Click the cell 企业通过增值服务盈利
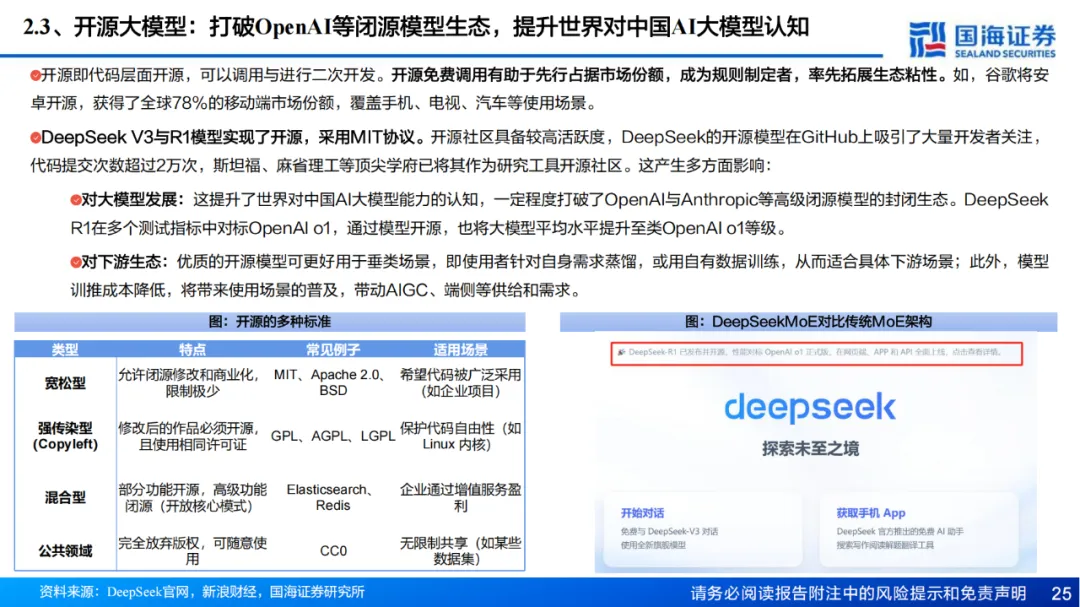 (x=460, y=497)
